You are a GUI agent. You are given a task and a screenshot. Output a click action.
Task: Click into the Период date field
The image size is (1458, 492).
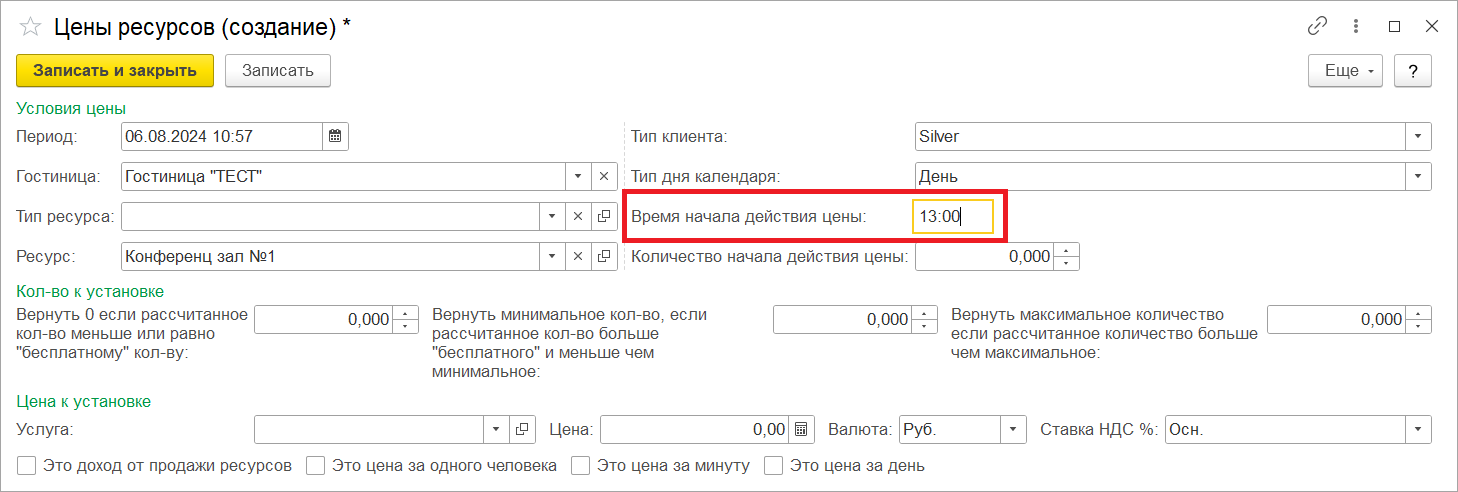(222, 136)
